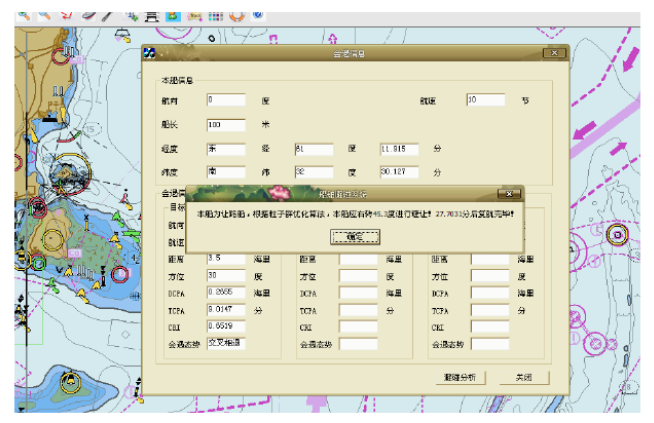Screen dimensions: 654x423
Task: Click the middle target's empty 距离 field
Action: click(x=358, y=259)
